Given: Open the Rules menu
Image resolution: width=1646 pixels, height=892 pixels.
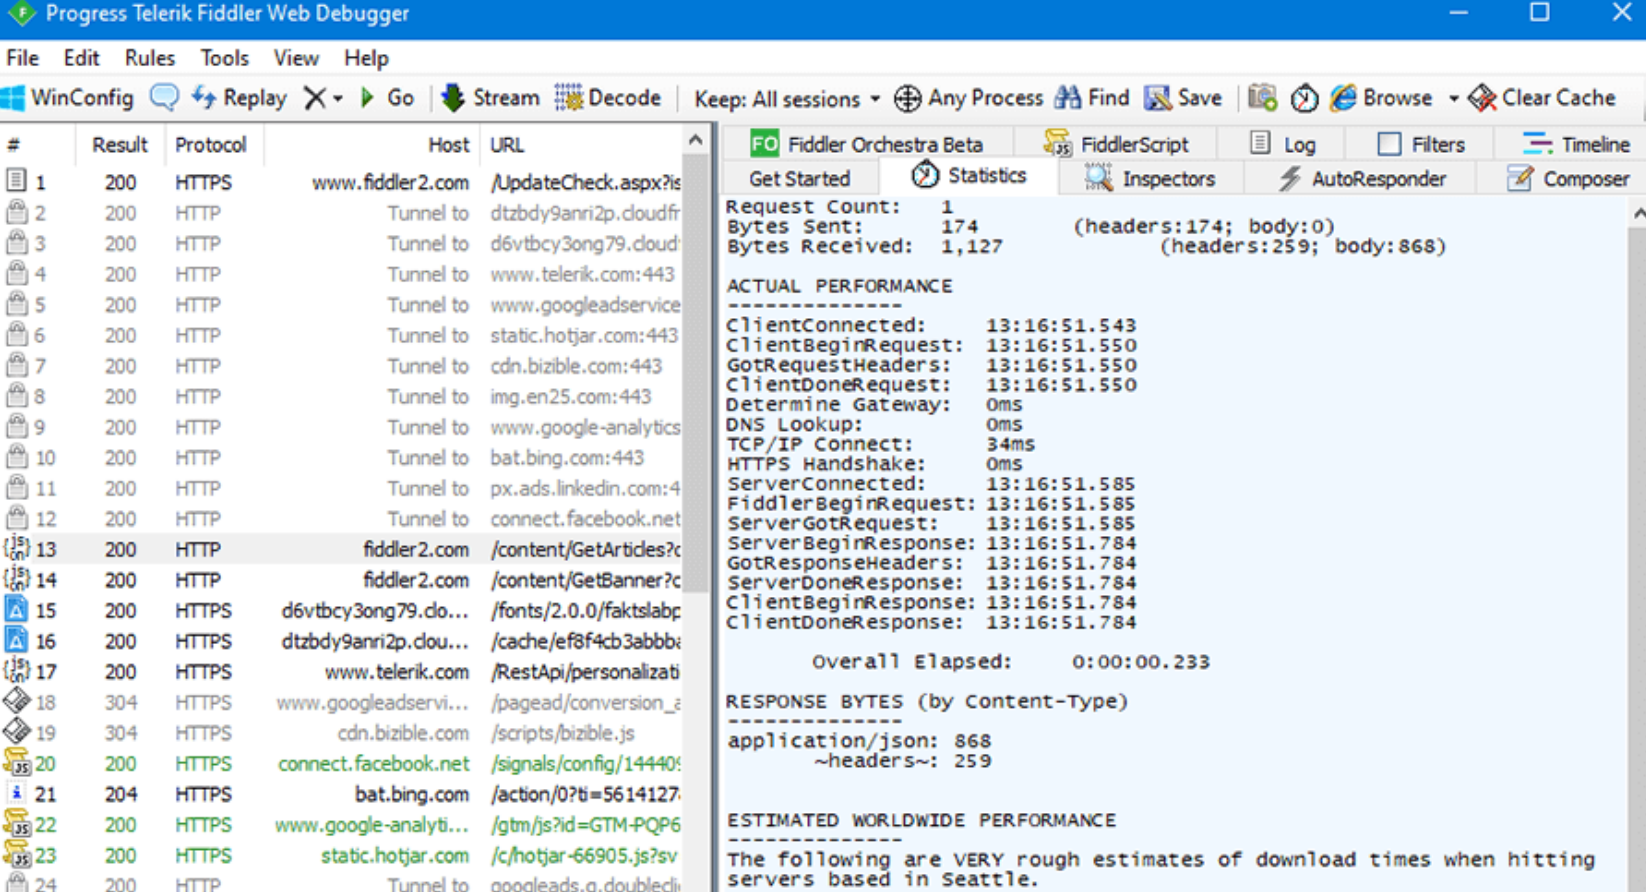Looking at the screenshot, I should 149,58.
